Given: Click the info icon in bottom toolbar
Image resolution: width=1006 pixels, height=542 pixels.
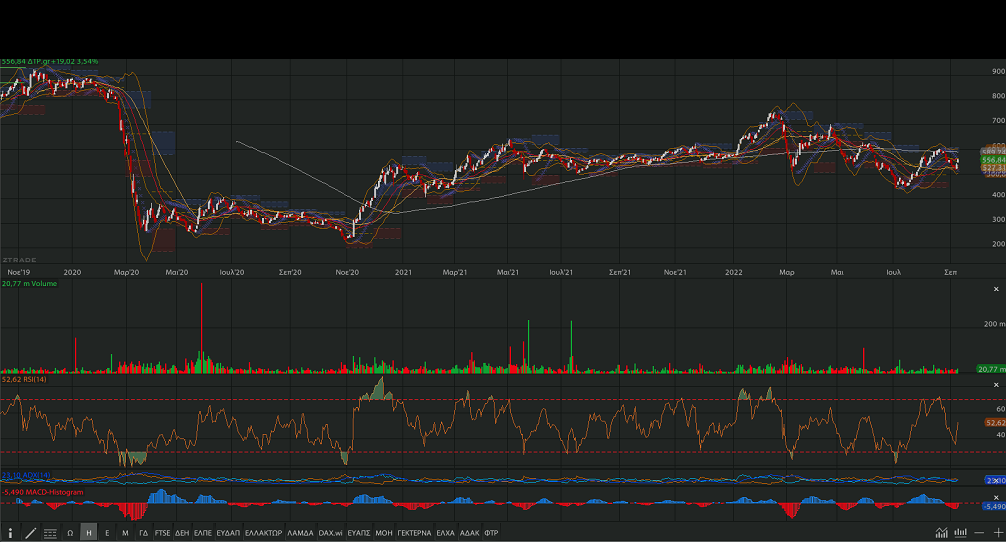Looking at the screenshot, I should click(x=11, y=533).
